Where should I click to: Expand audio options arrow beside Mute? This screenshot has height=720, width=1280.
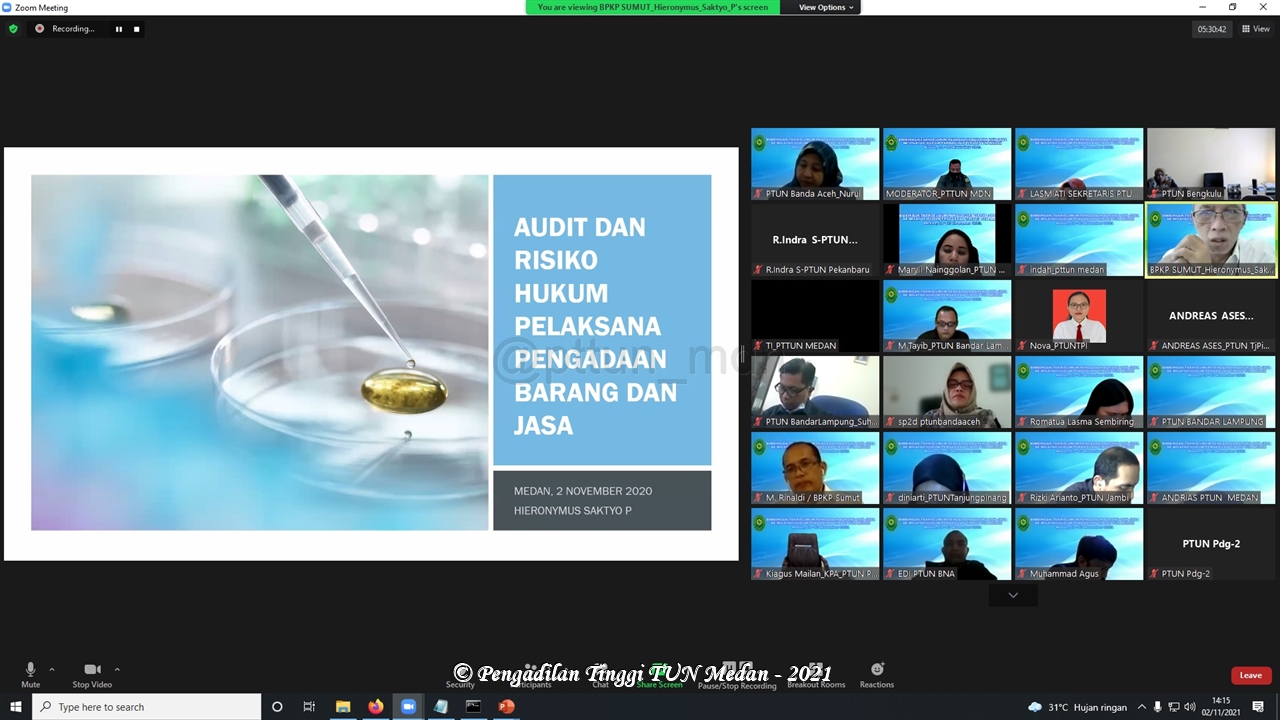(x=52, y=670)
